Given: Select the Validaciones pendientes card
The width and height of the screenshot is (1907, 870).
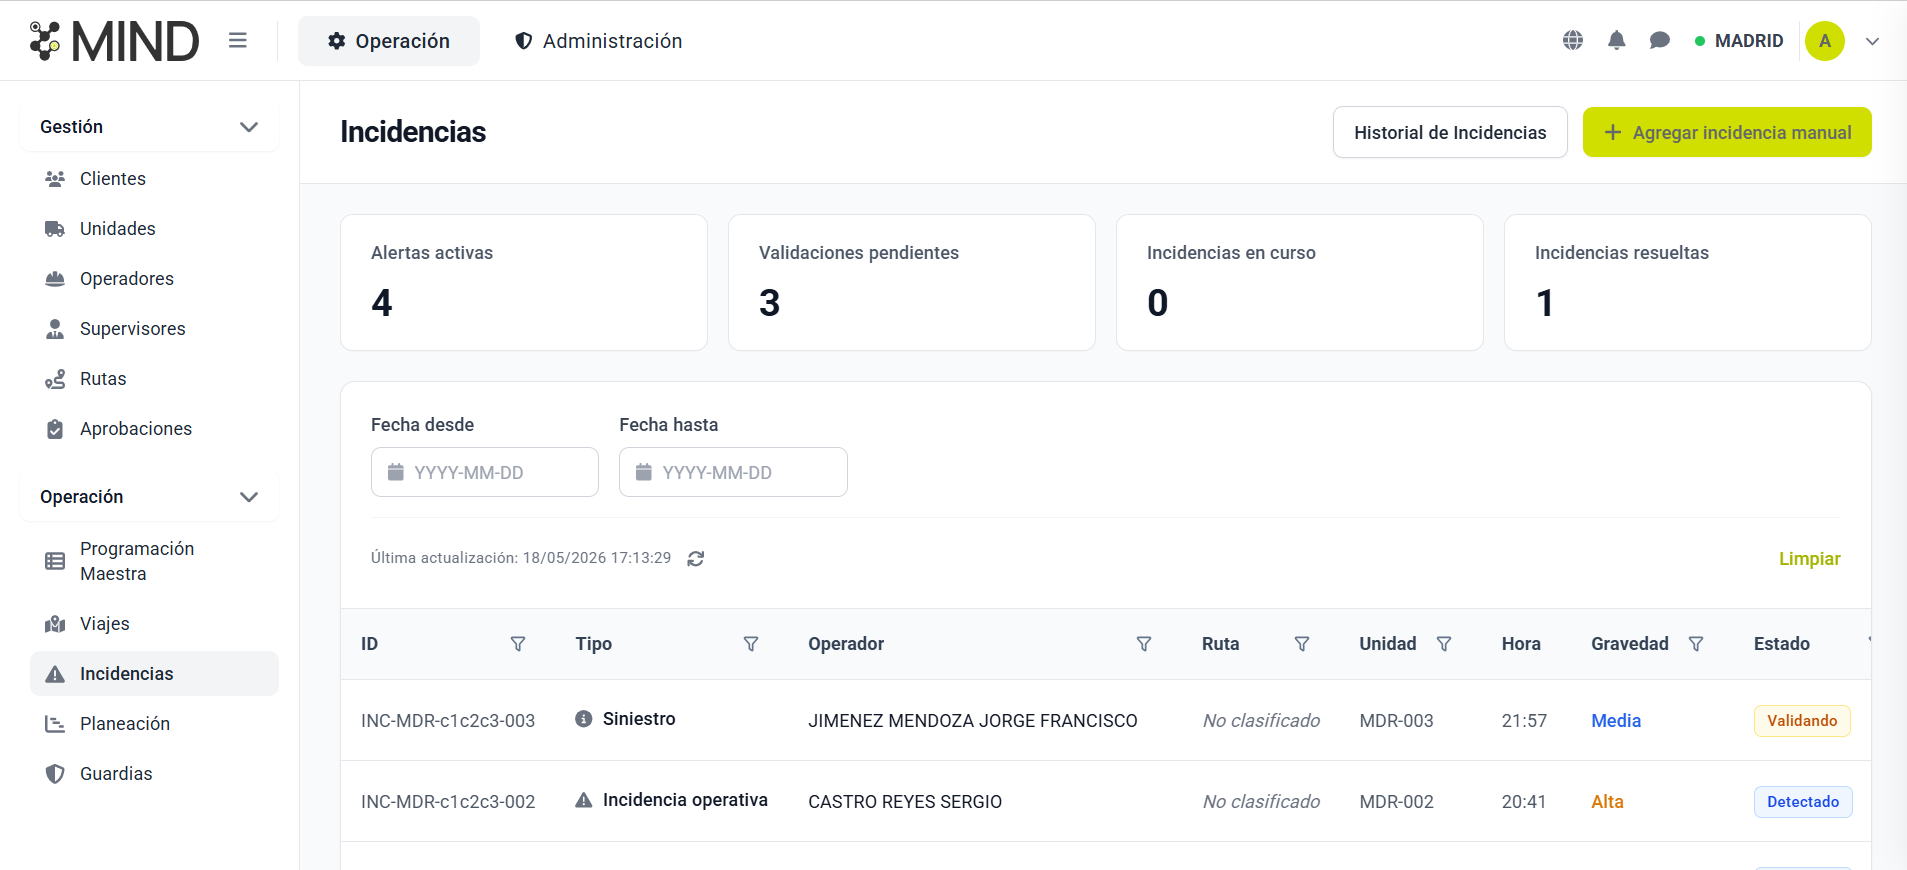Looking at the screenshot, I should (912, 283).
